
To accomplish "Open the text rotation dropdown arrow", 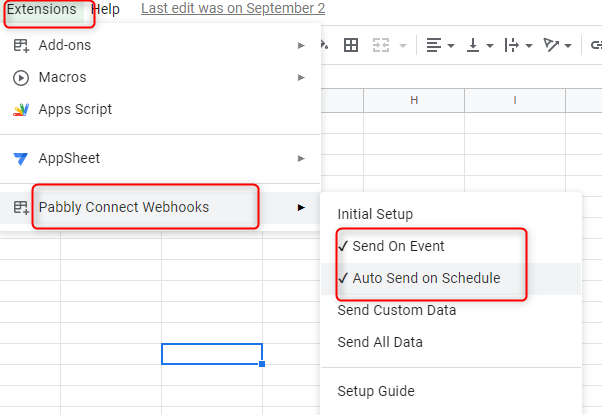I will coord(567,45).
